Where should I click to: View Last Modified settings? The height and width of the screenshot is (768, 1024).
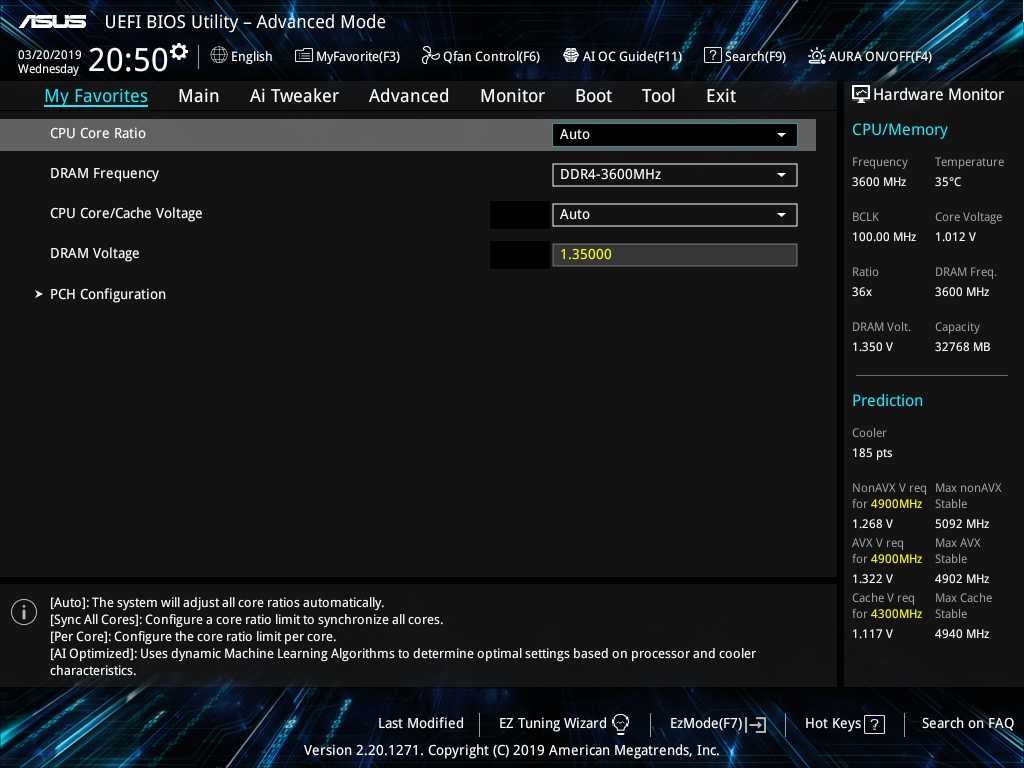pos(420,724)
